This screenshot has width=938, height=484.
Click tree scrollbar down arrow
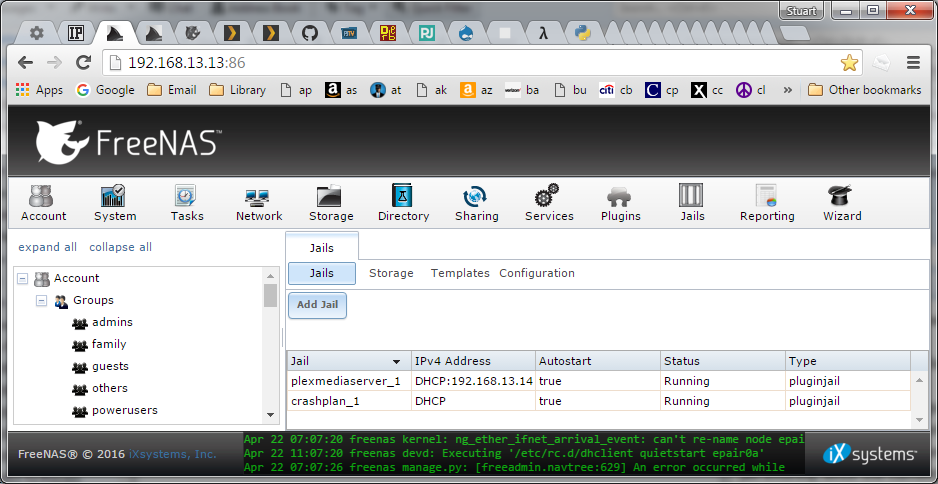(270, 415)
